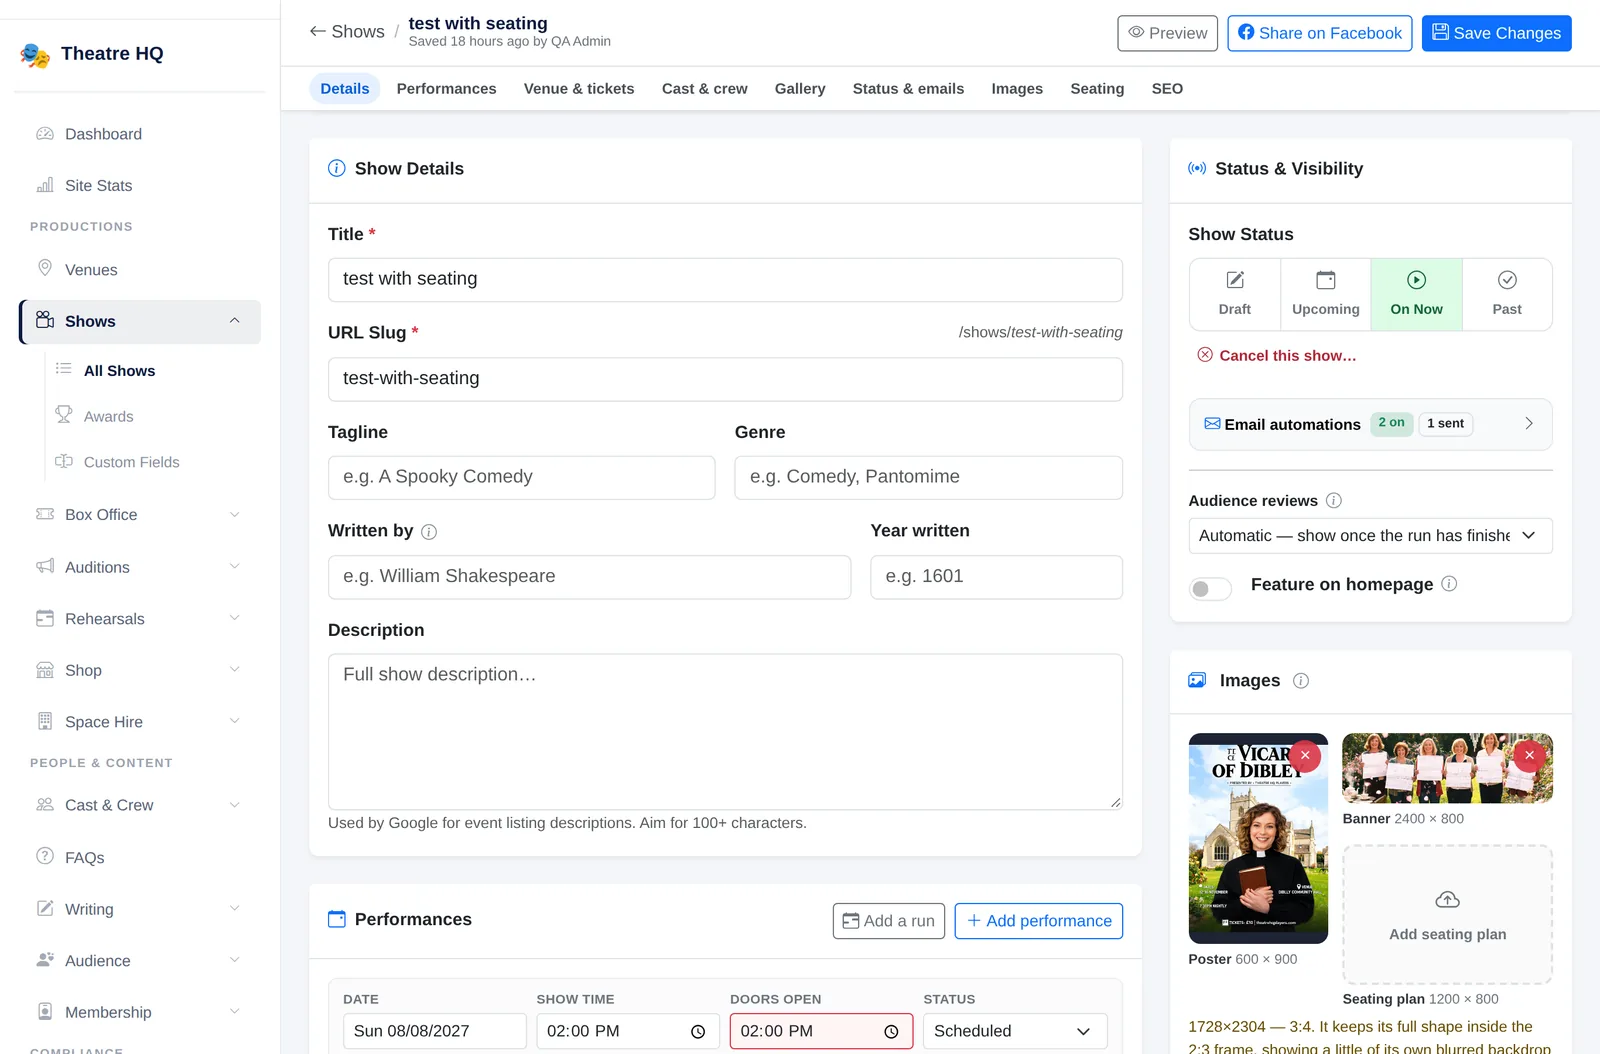Switch to the Venue & tickets tab

click(579, 89)
